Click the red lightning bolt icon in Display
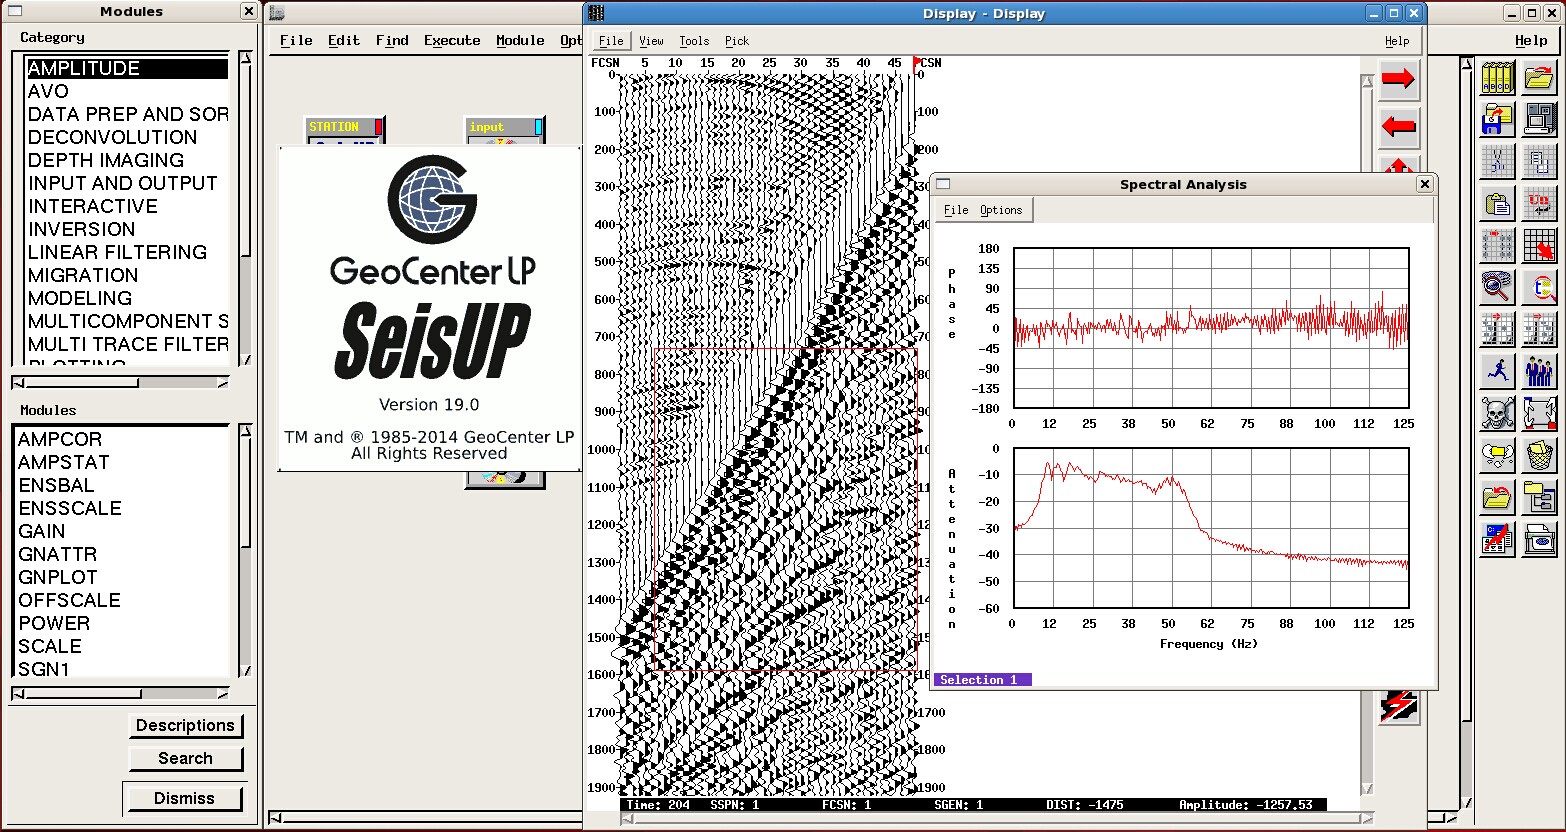 [x=1398, y=706]
